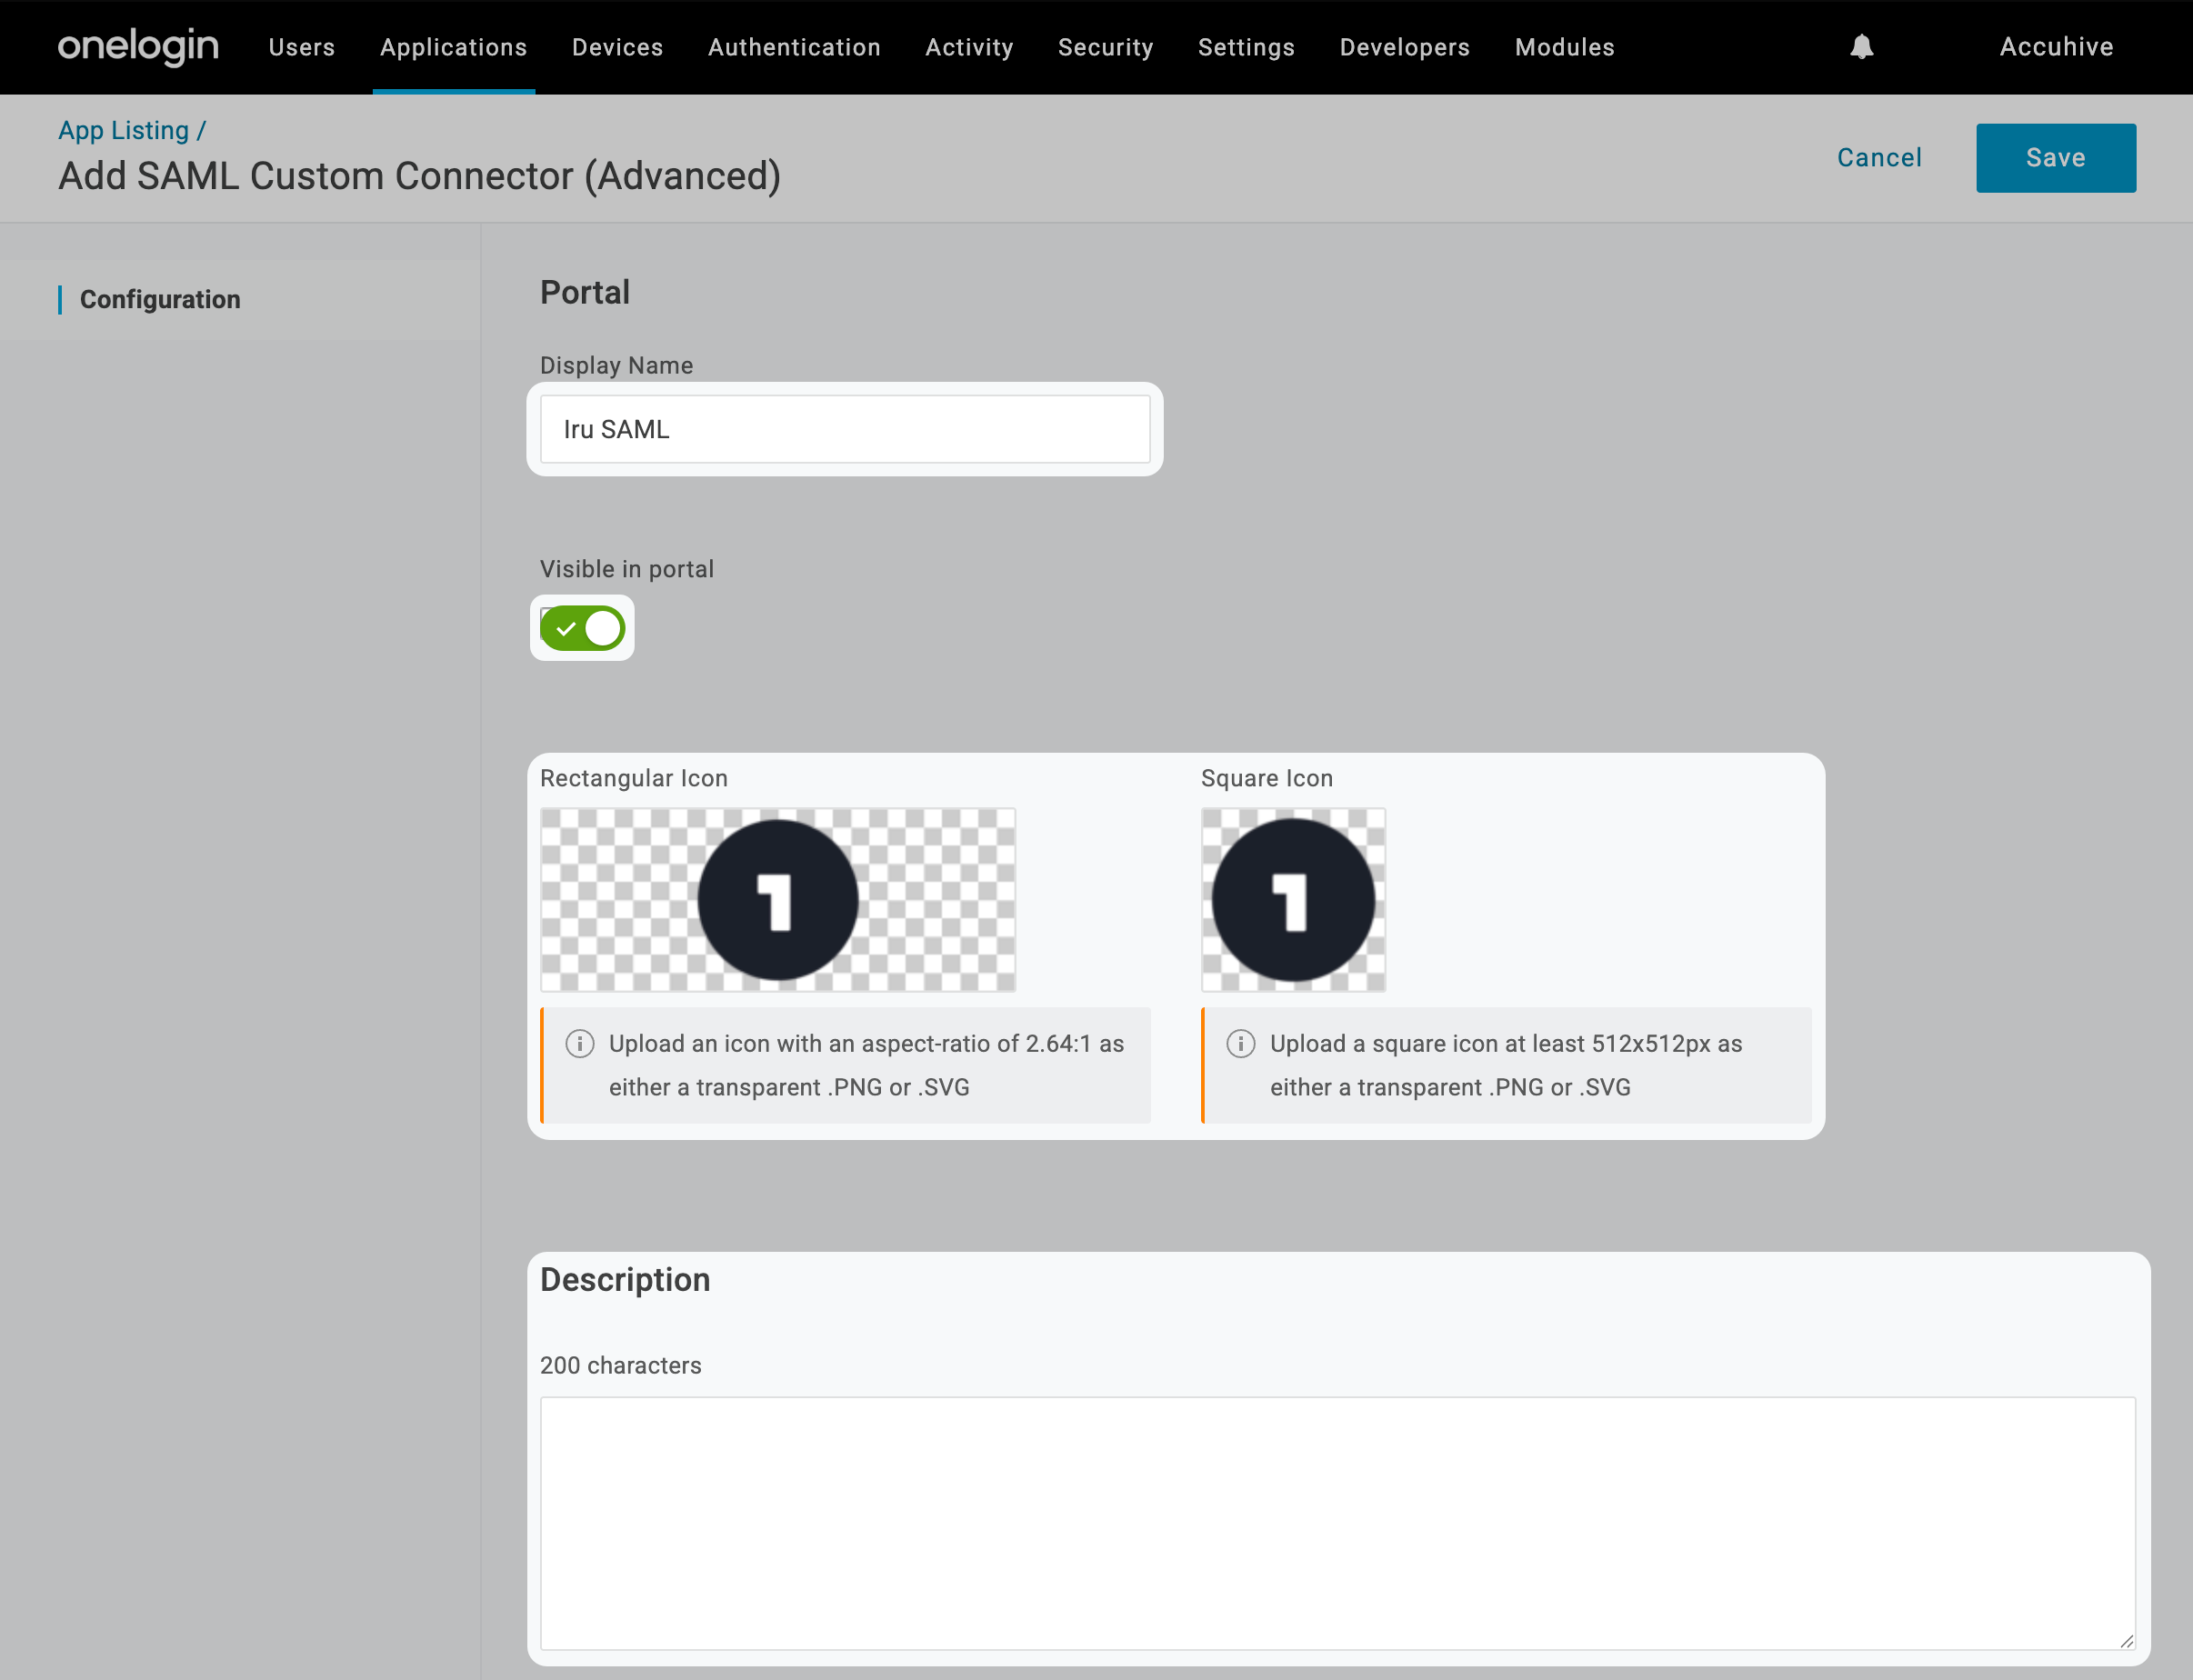Expand the Security menu
The width and height of the screenshot is (2193, 1680).
click(1105, 47)
